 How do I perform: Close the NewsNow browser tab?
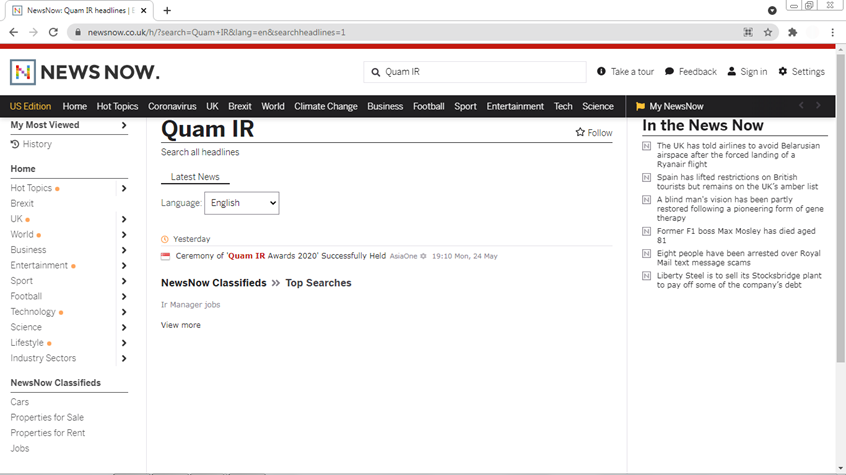(x=144, y=10)
